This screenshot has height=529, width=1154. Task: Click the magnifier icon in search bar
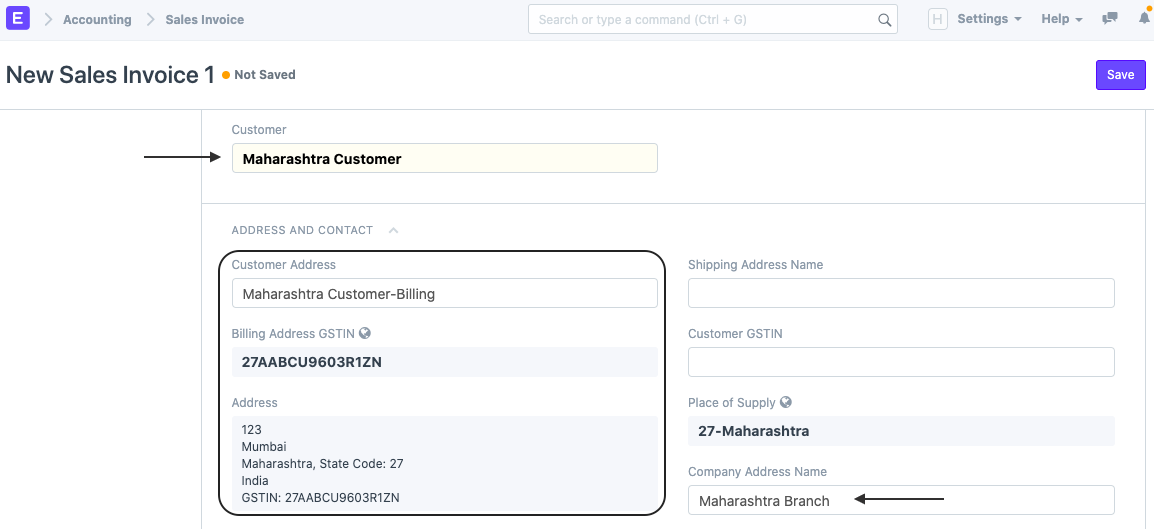pos(884,19)
